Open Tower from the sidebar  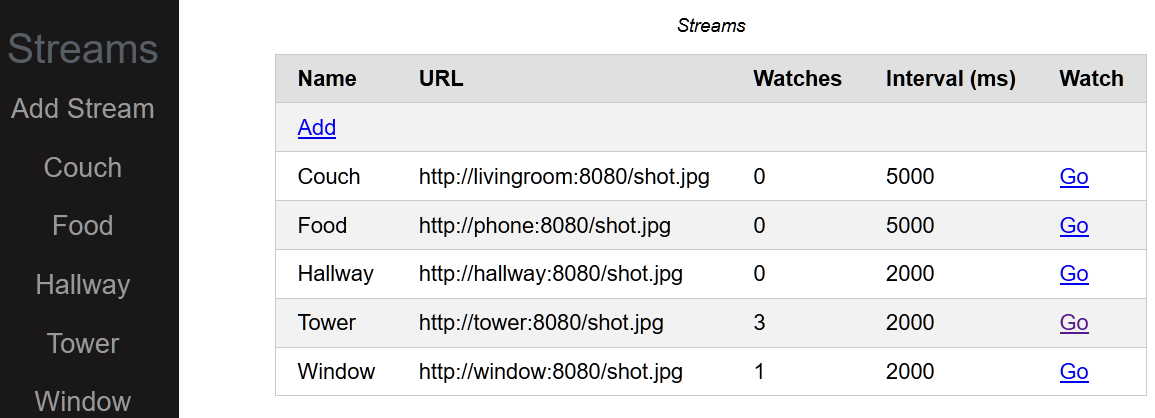point(83,344)
